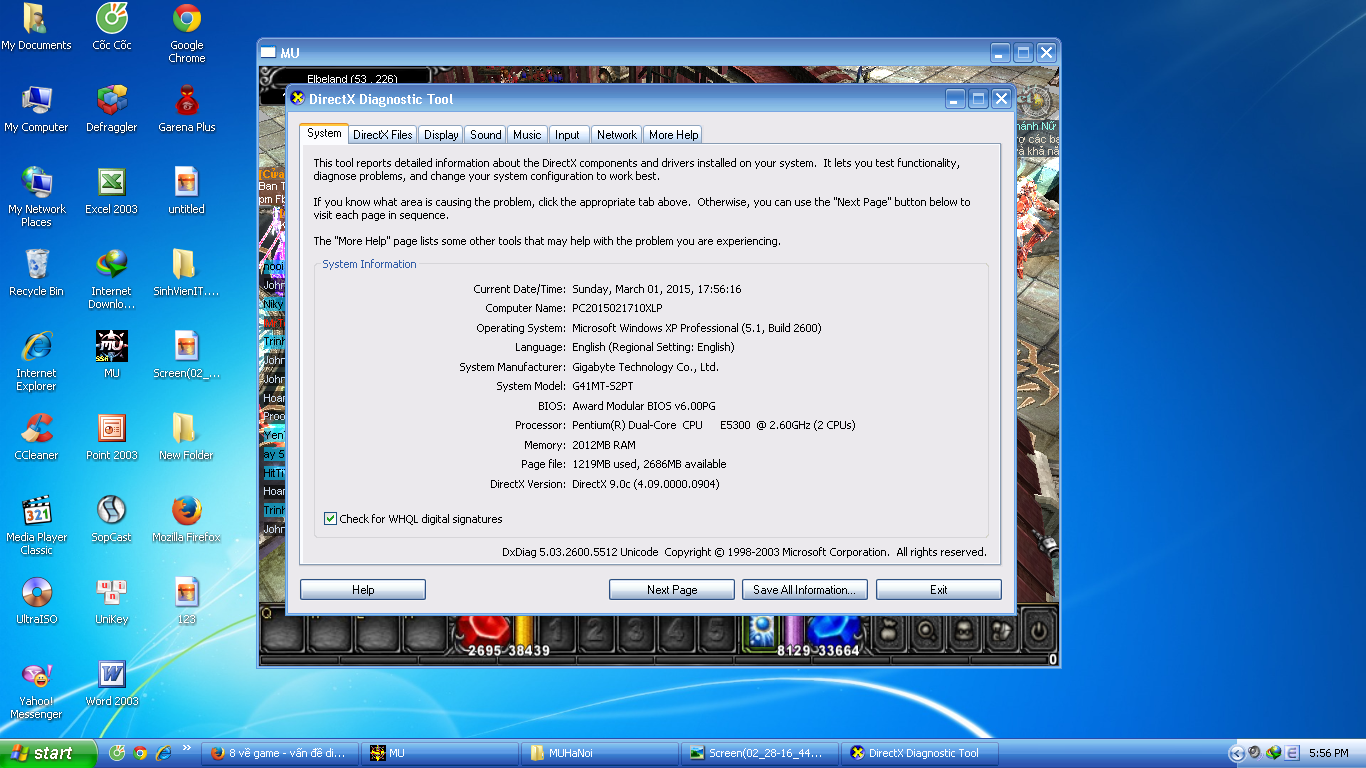
Task: Click 'DirectX 9.0c (4.09.0000.0904)' version text
Action: coord(645,484)
